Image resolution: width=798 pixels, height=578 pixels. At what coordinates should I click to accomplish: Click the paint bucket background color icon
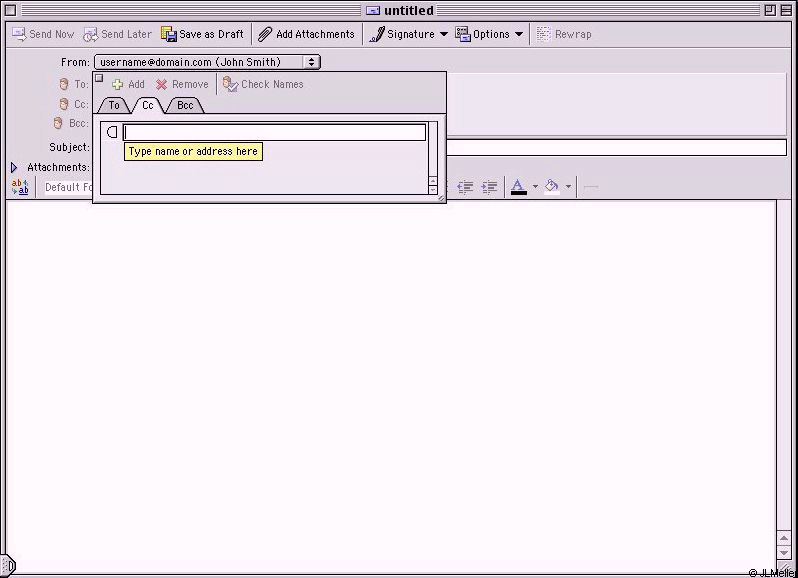(552, 187)
